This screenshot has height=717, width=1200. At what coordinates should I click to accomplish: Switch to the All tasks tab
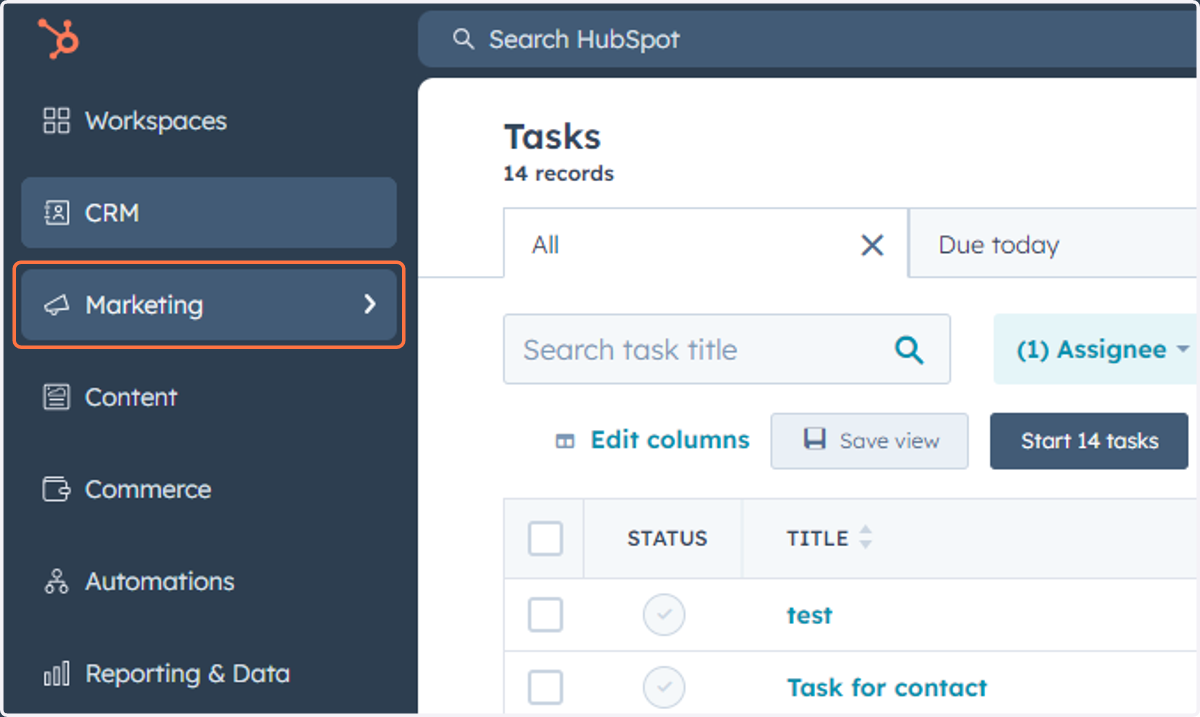click(705, 244)
